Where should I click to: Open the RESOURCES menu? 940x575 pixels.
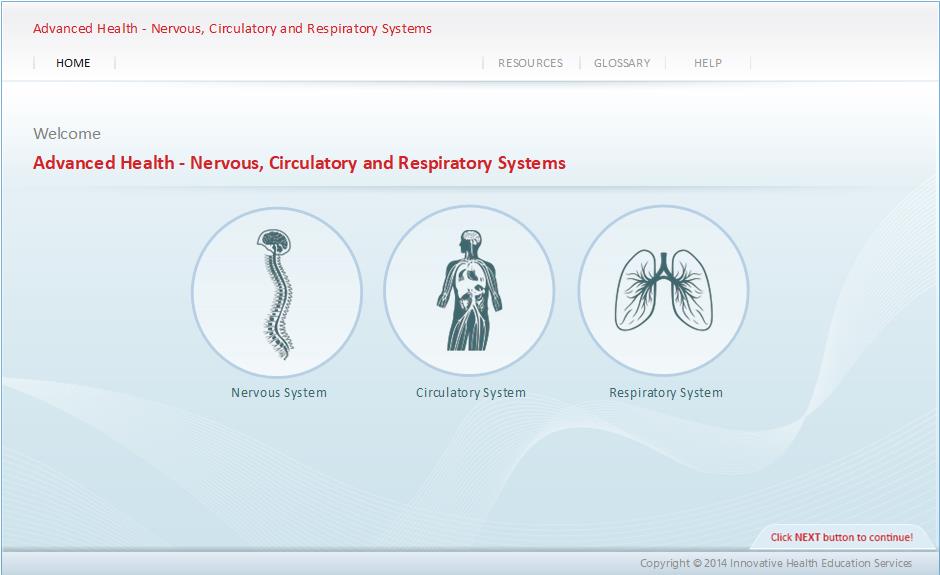(530, 63)
